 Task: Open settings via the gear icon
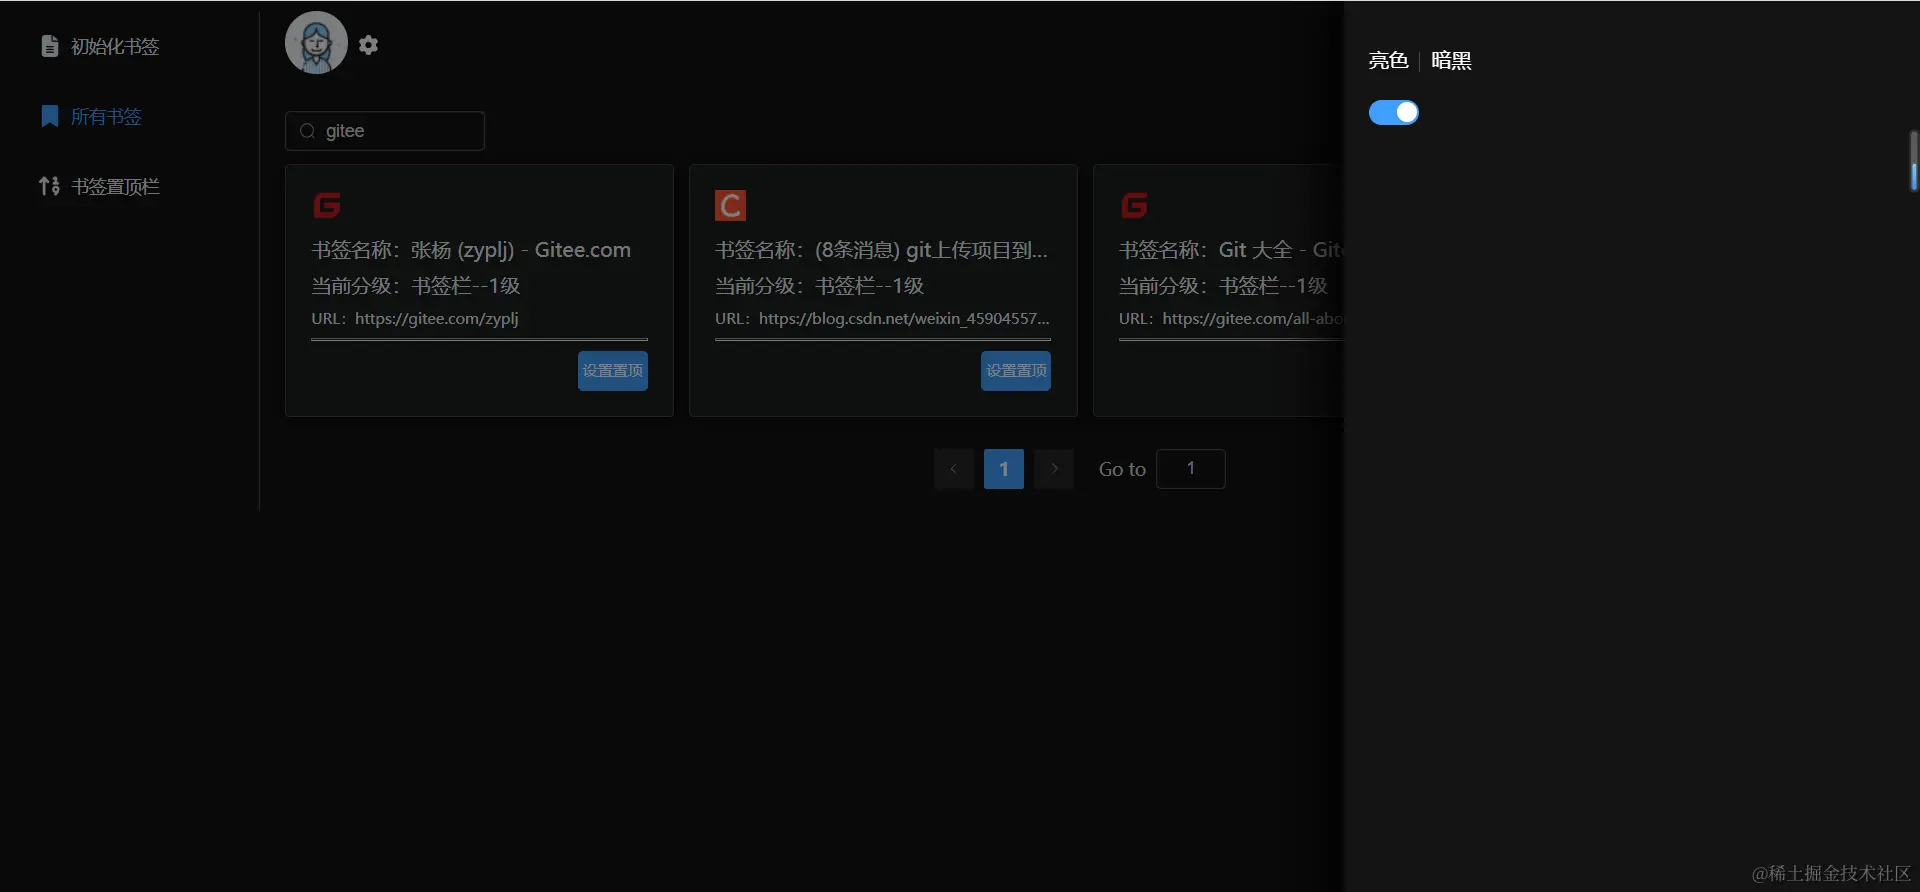(x=368, y=45)
